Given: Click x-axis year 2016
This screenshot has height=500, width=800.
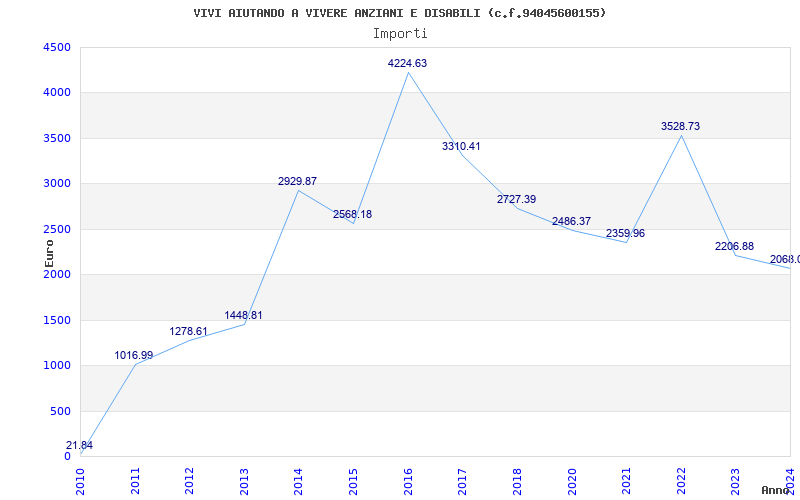Looking at the screenshot, I should pos(408,482).
